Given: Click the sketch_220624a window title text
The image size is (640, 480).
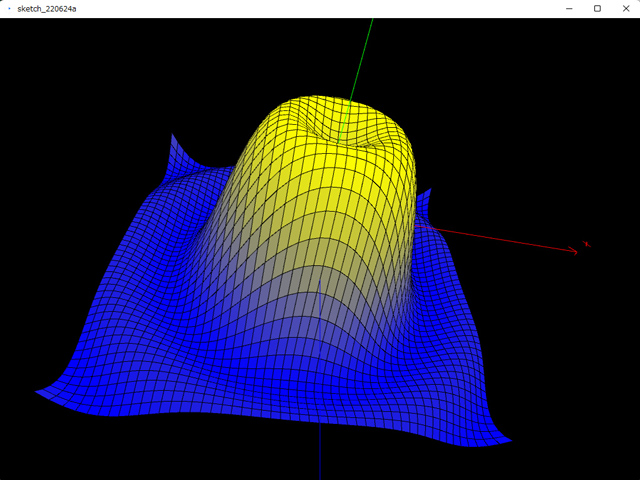Looking at the screenshot, I should pos(46,8).
